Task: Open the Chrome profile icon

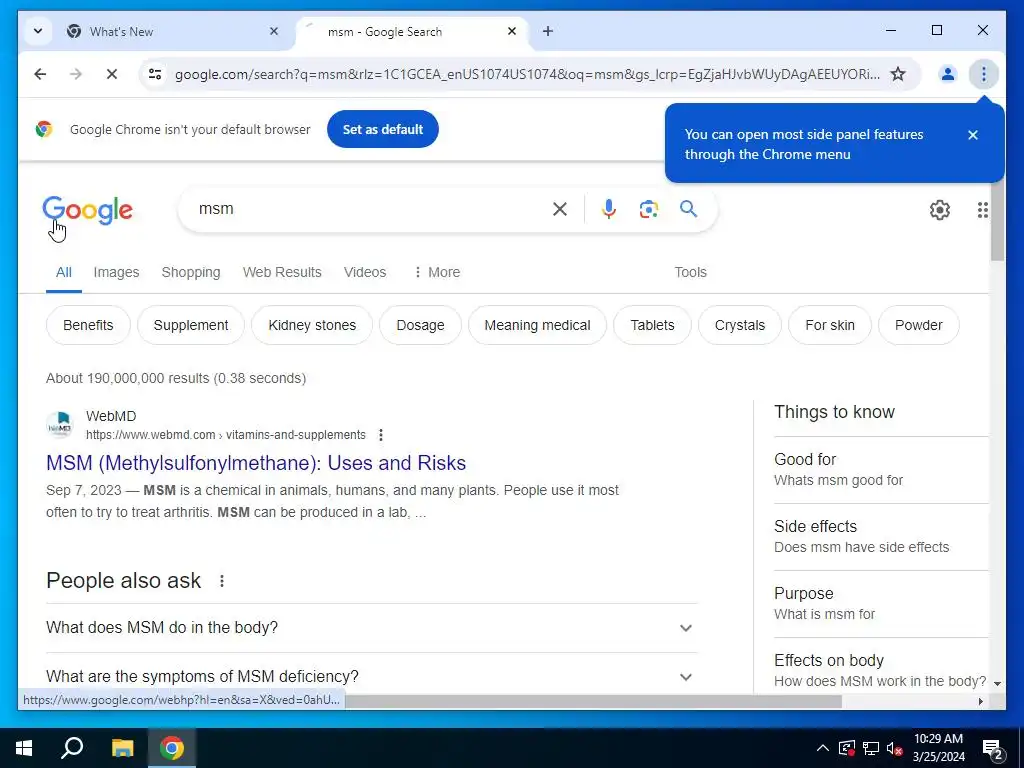Action: coord(948,74)
